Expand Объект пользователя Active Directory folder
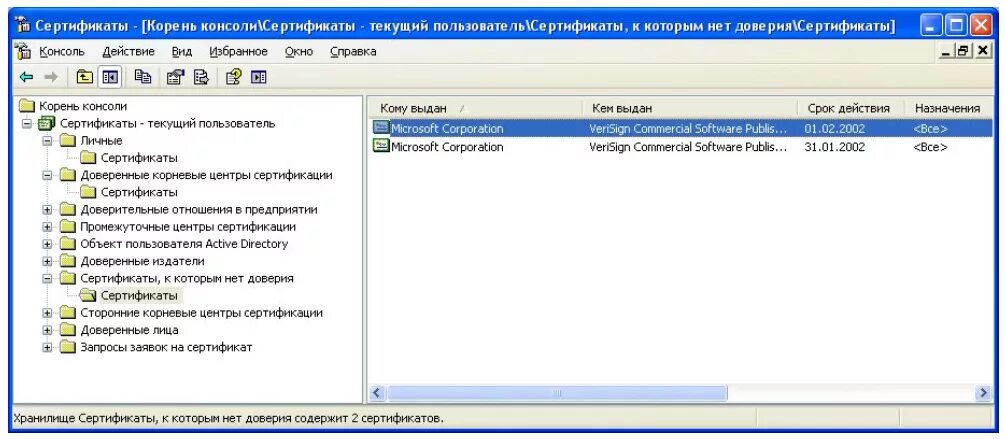The height and width of the screenshot is (439, 1006). pos(47,244)
